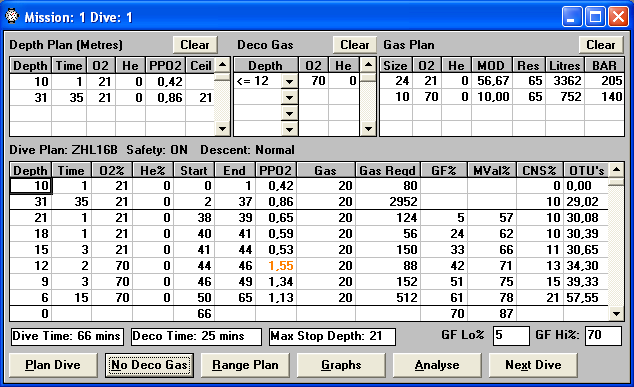
Task: Click GF% column header
Action: (x=444, y=171)
